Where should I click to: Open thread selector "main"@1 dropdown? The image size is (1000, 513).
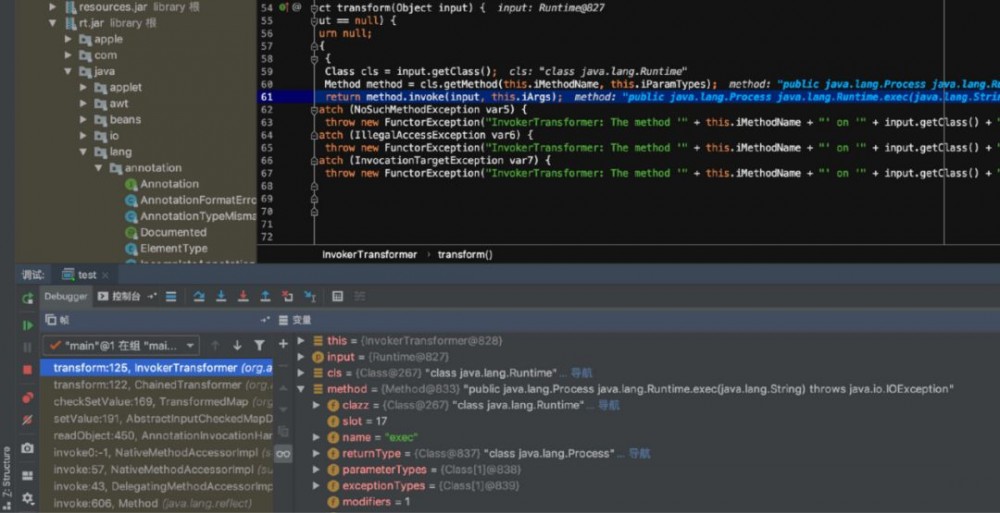[121, 345]
